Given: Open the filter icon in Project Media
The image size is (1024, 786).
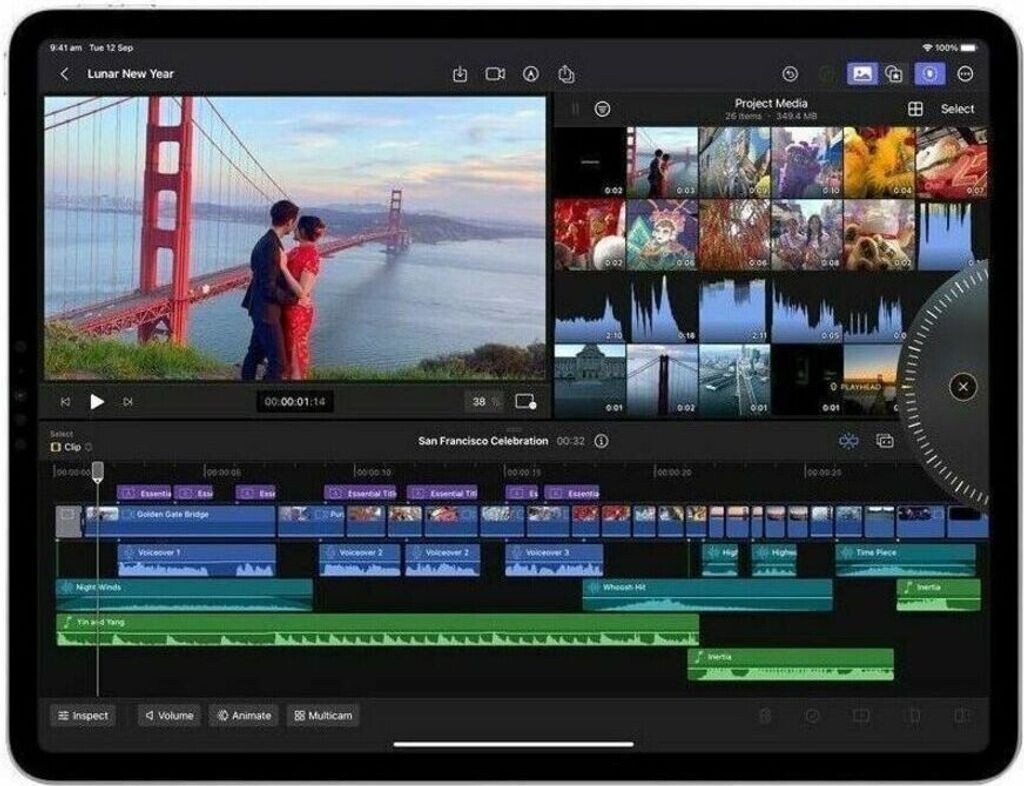Looking at the screenshot, I should point(602,109).
